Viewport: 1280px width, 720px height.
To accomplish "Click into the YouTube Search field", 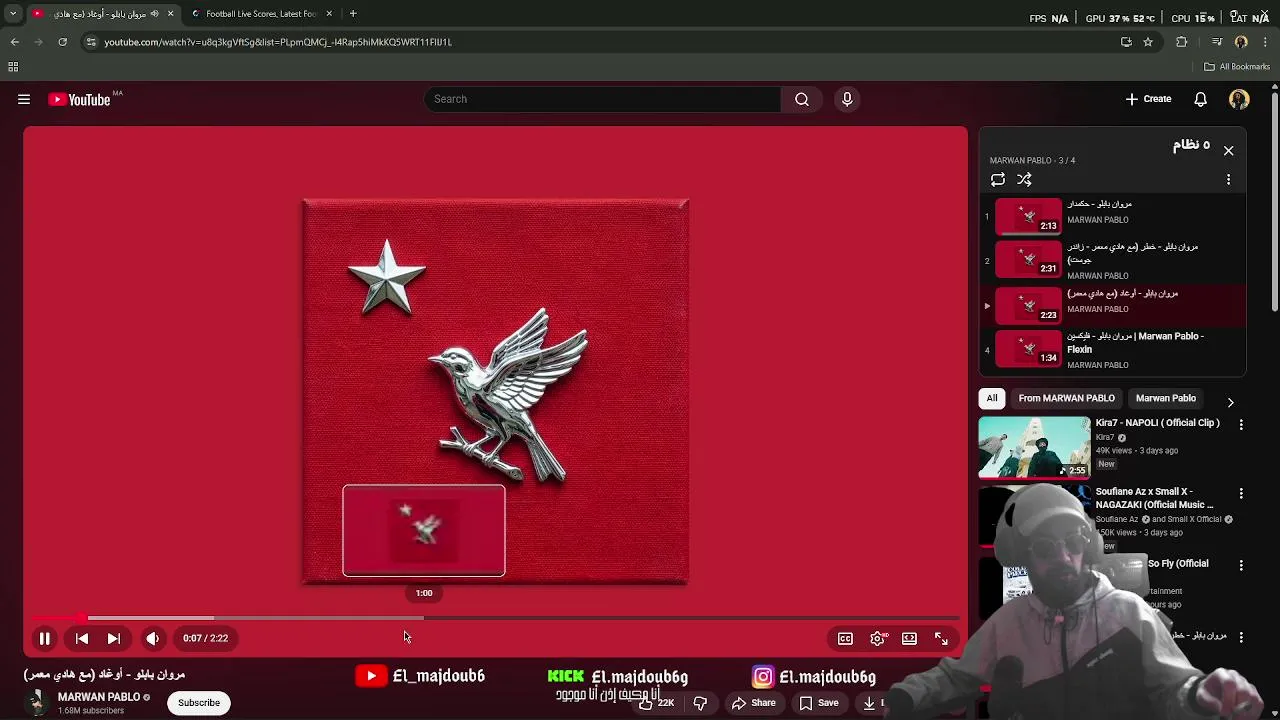I will 603,99.
